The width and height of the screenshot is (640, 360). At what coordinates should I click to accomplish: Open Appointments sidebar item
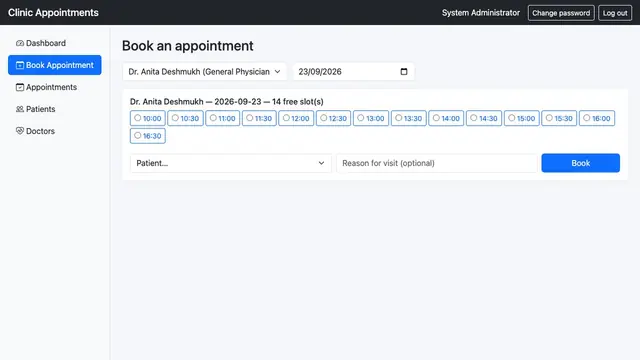[x=55, y=87]
